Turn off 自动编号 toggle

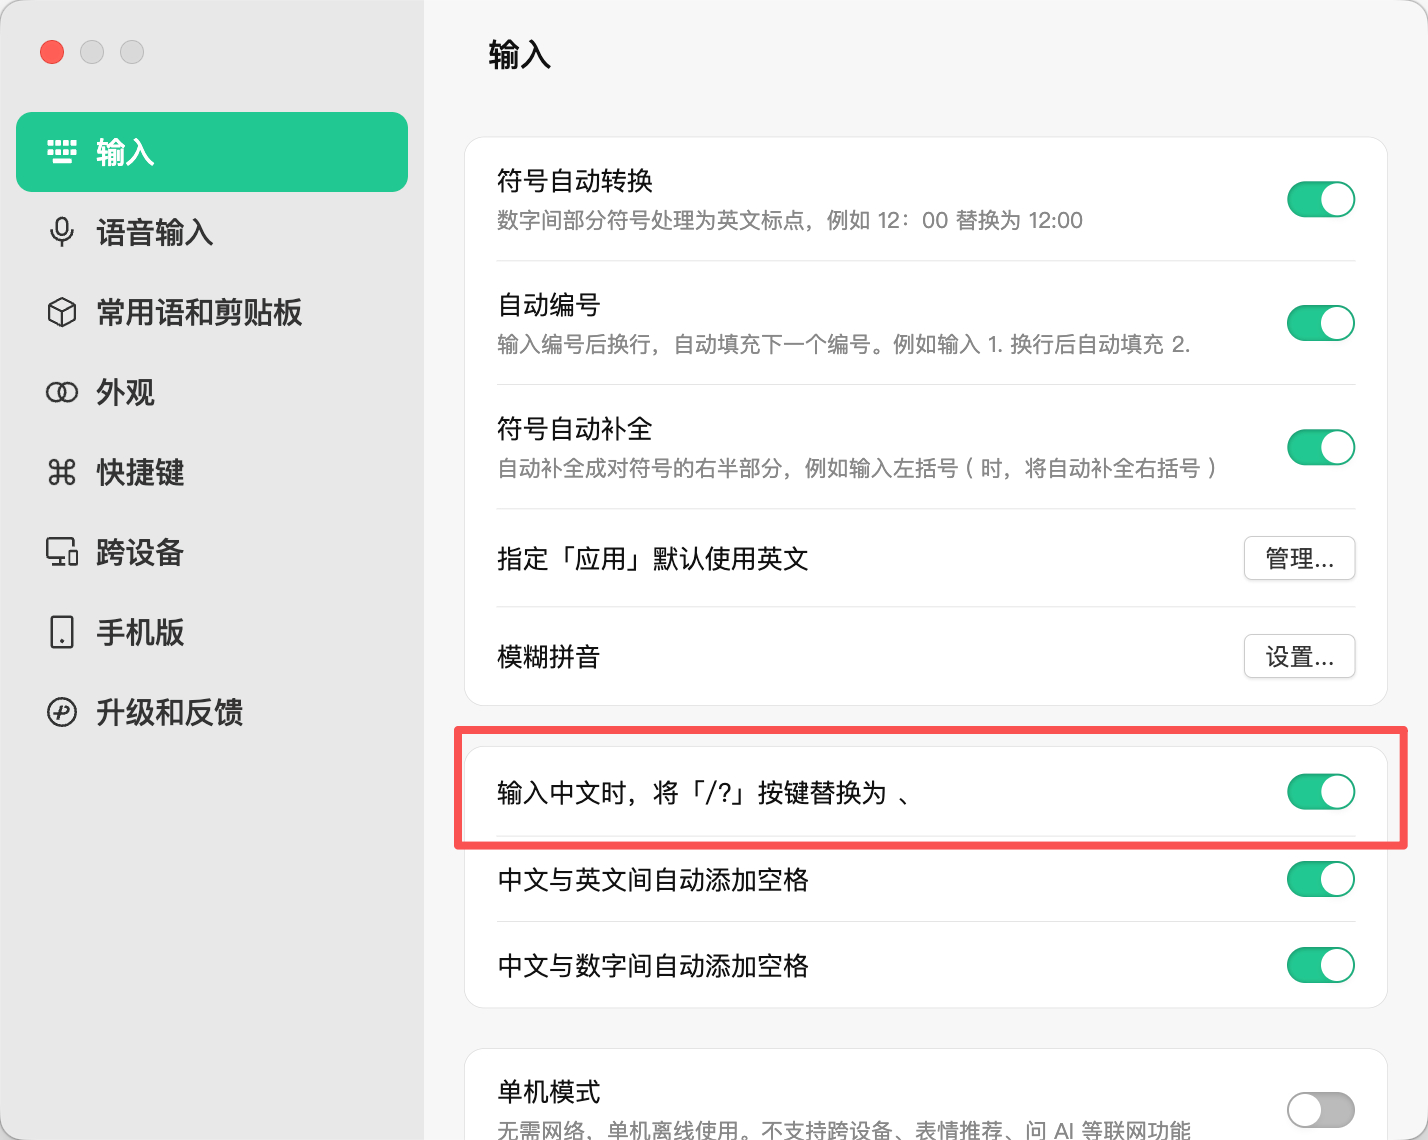pos(1321,323)
